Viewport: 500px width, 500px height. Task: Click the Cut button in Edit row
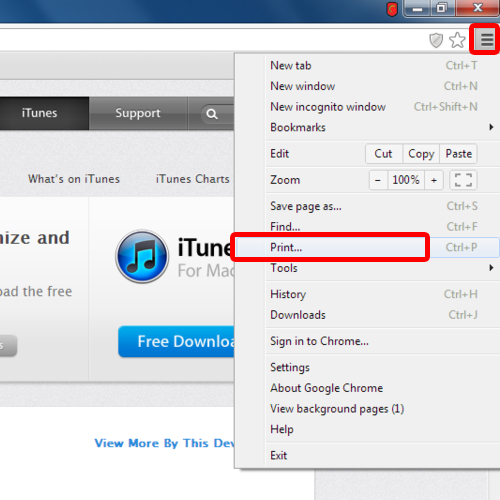[x=384, y=154]
